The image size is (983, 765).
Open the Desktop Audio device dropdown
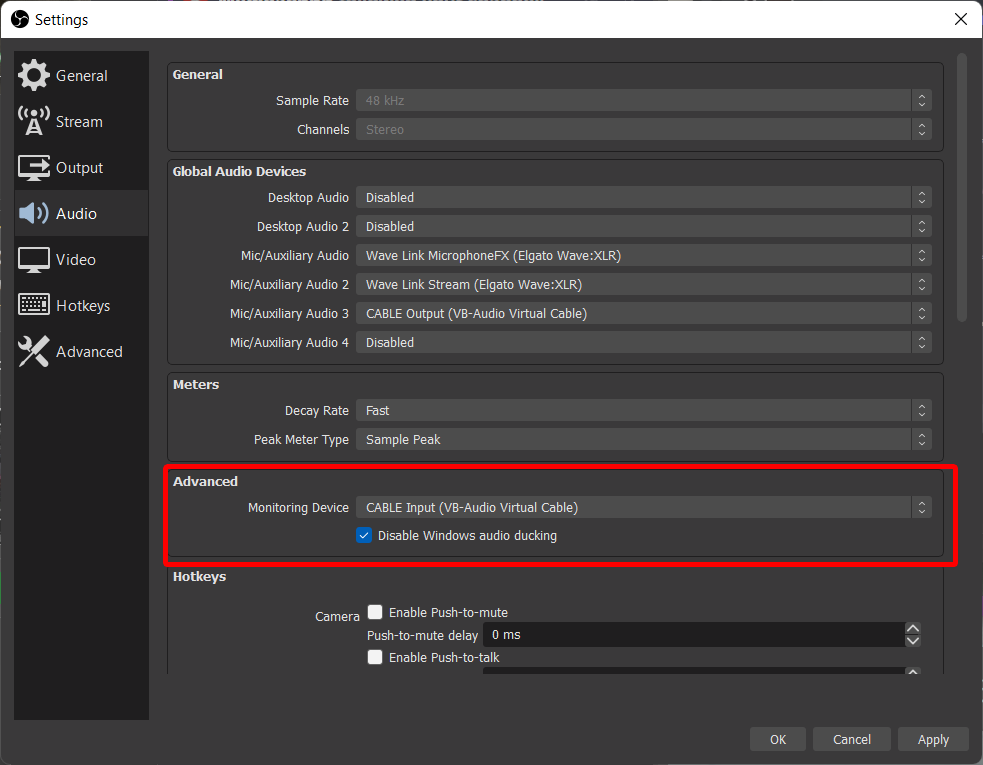pyautogui.click(x=644, y=198)
